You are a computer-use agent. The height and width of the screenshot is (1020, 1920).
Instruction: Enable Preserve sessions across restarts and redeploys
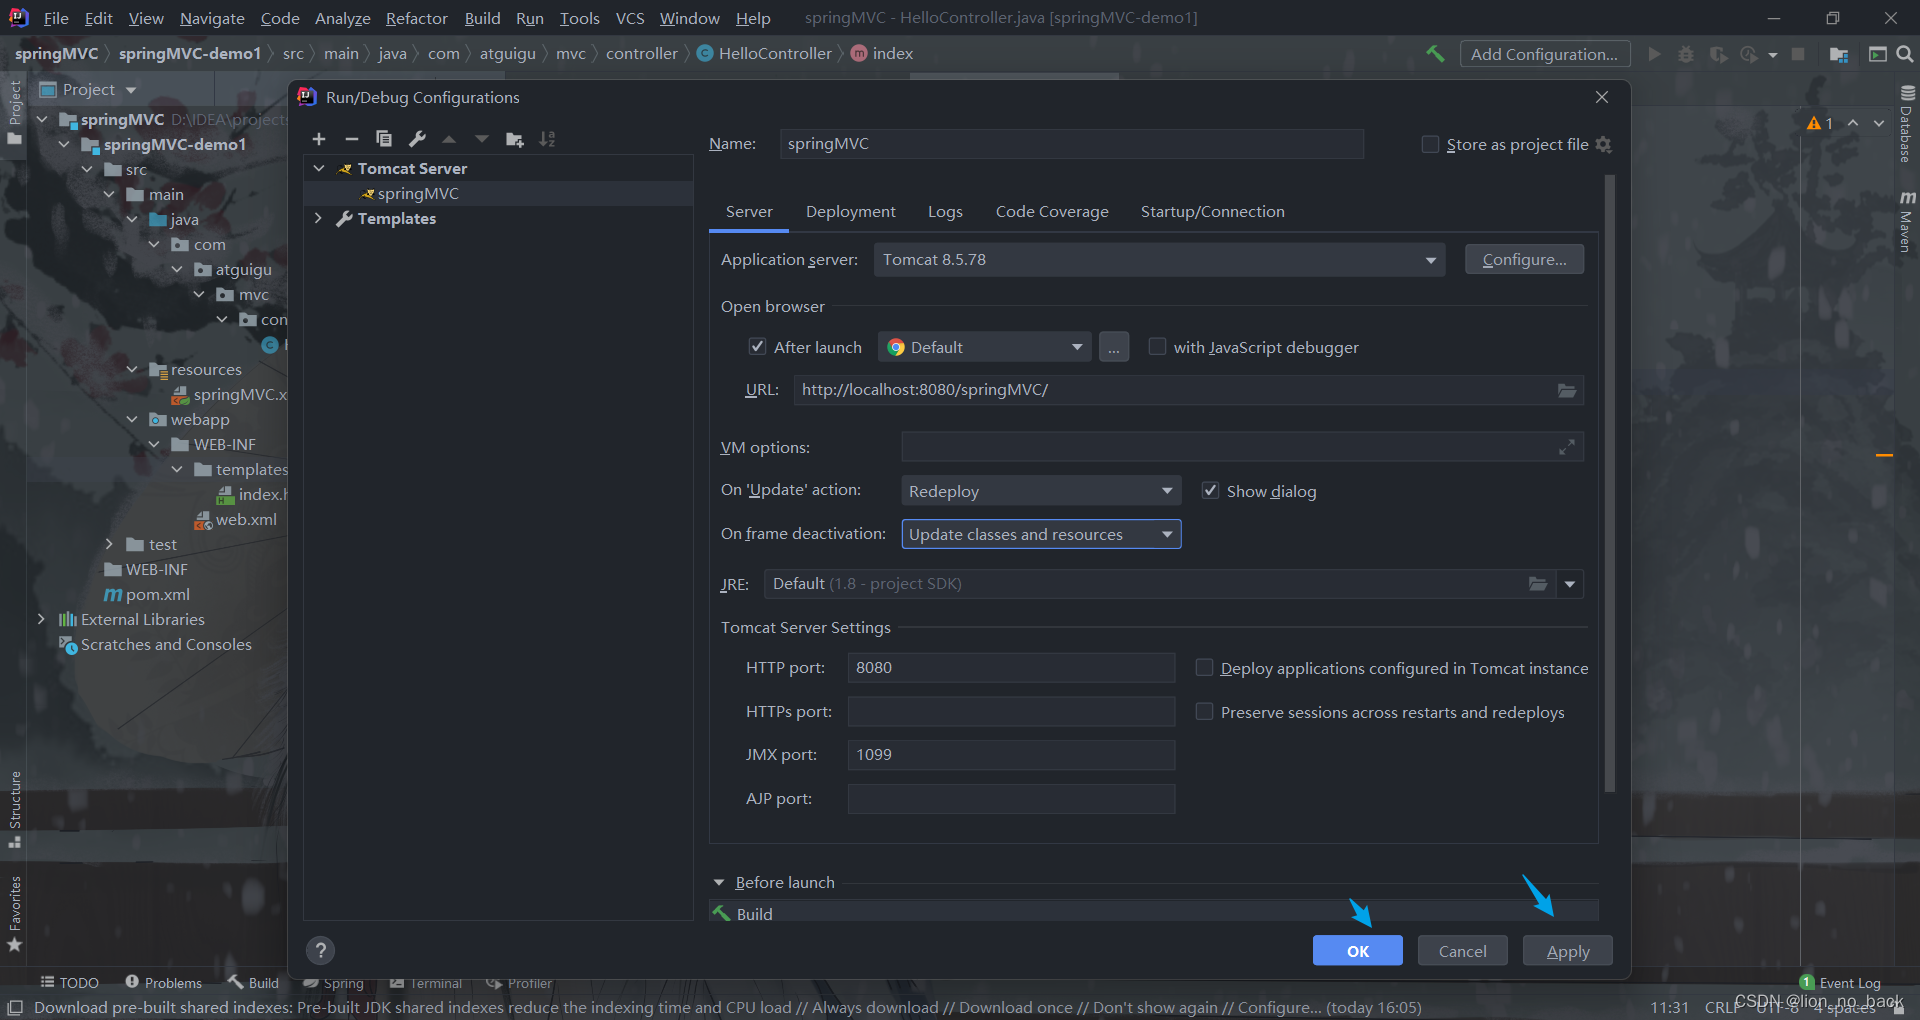click(1204, 712)
